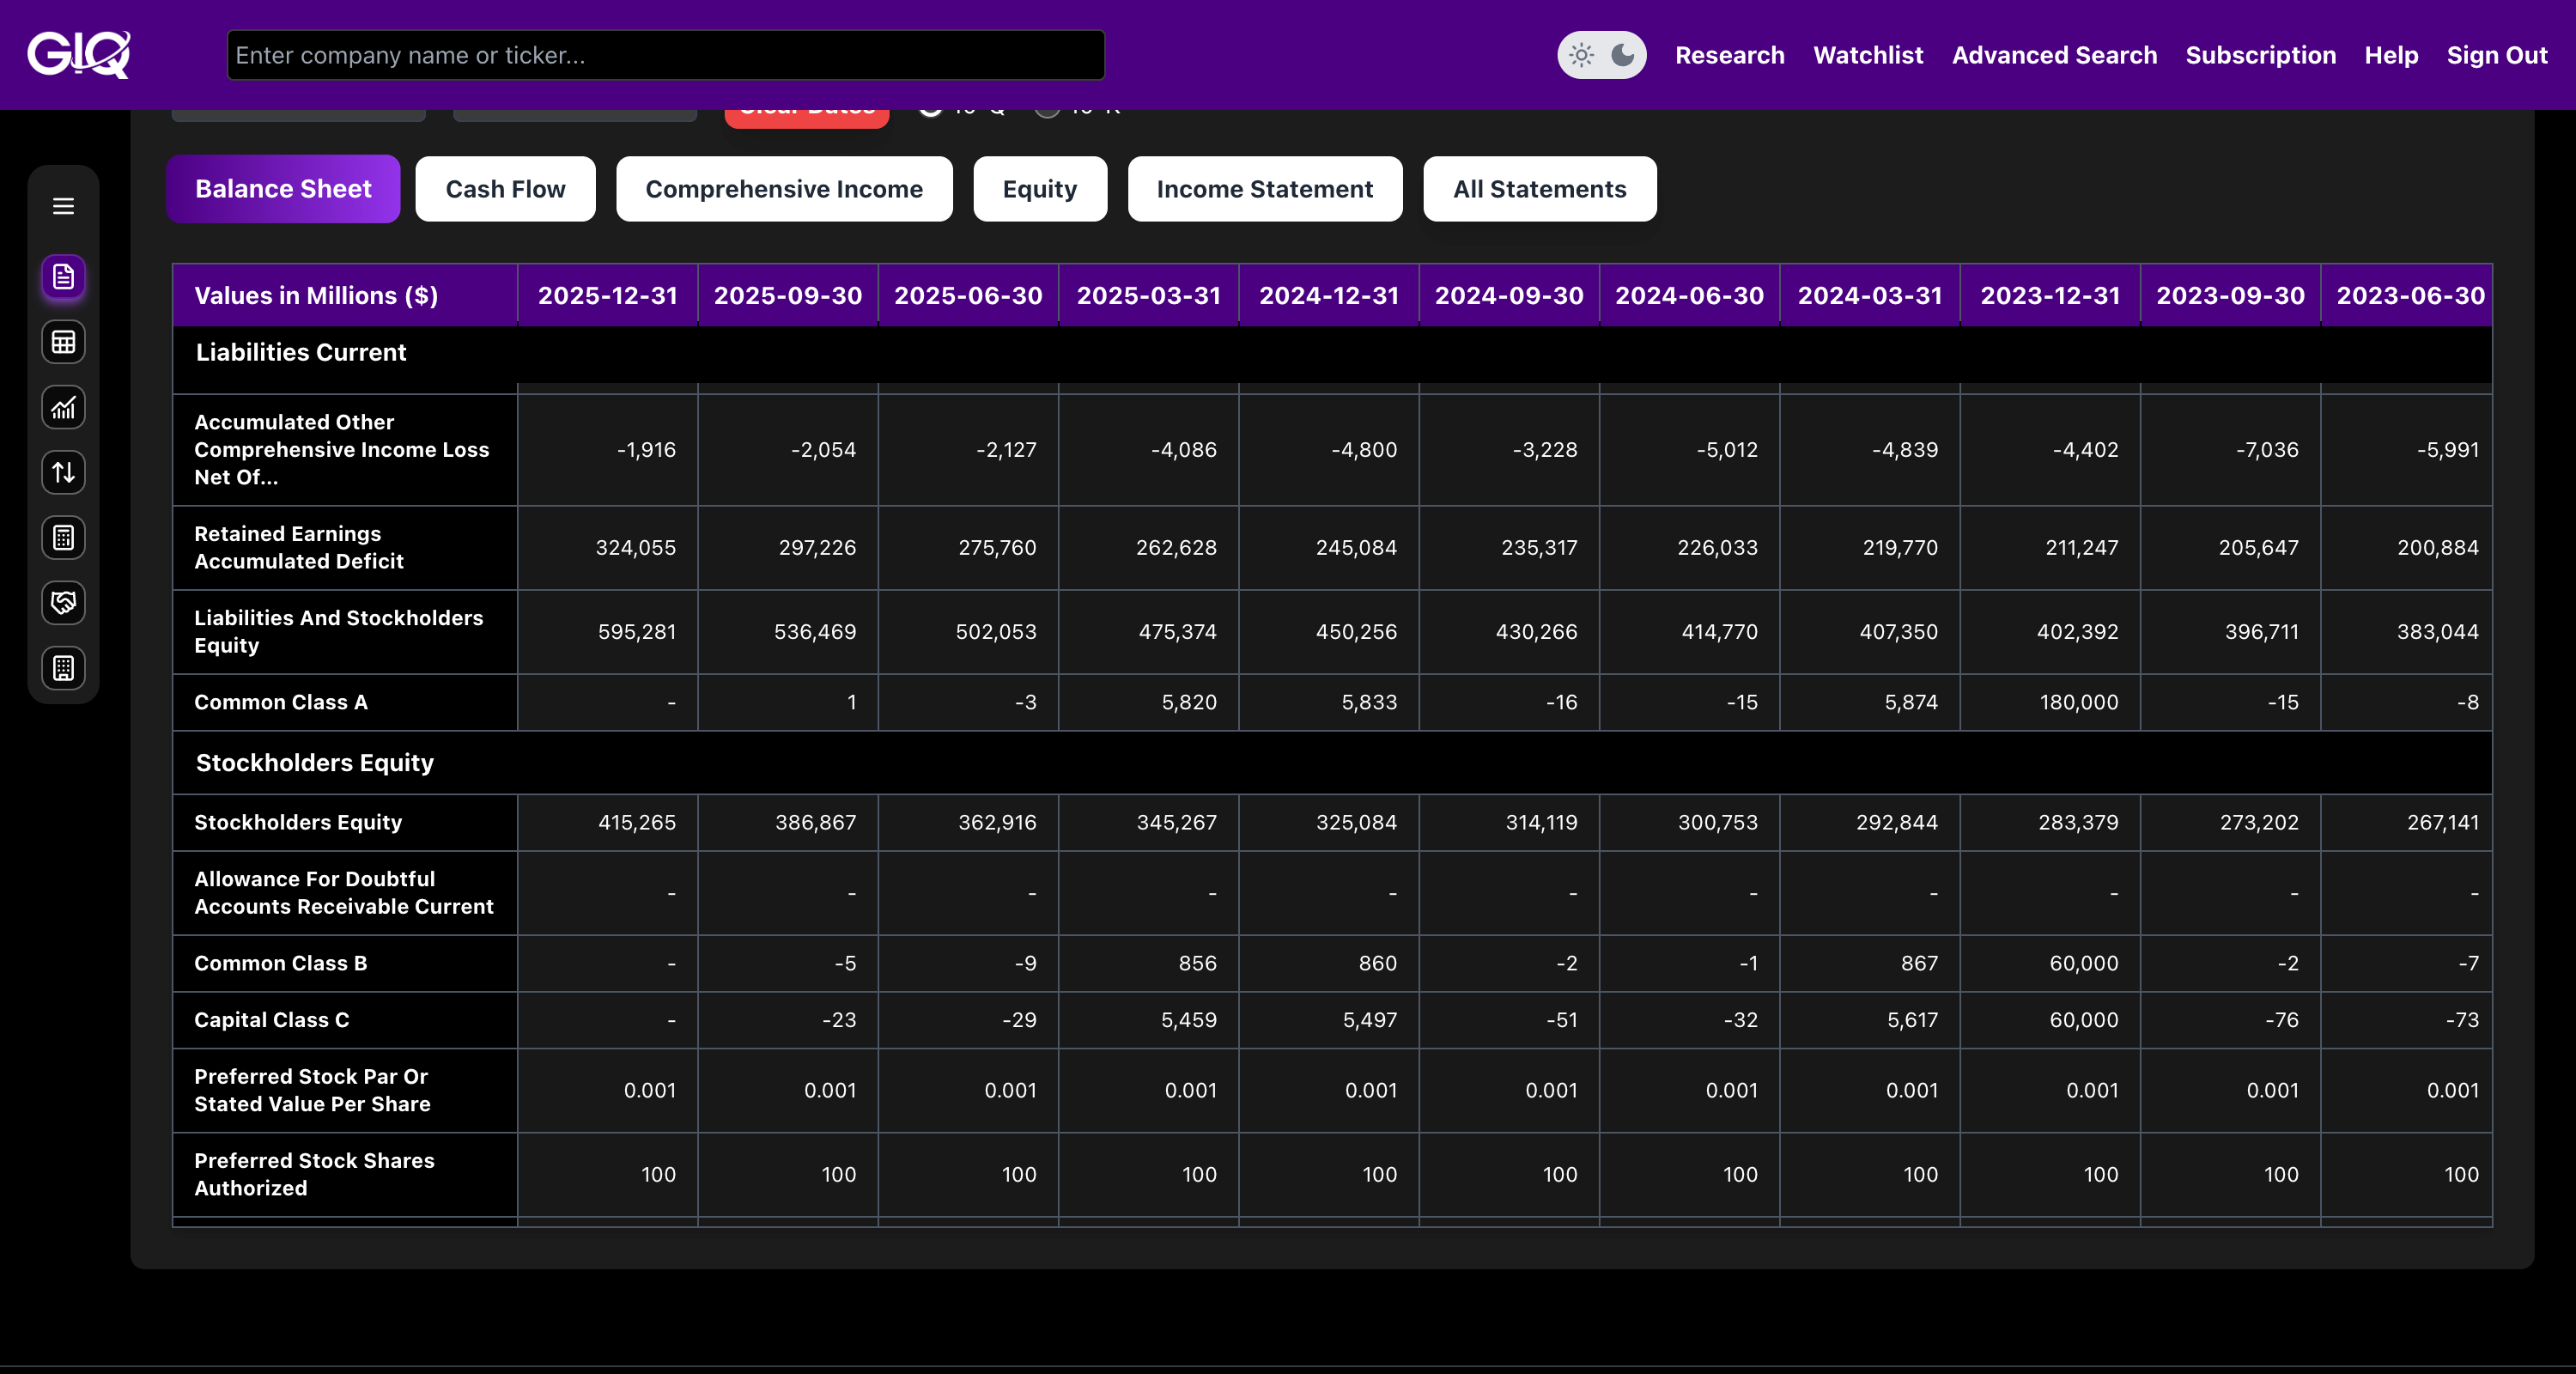Select the financial statements document icon
2576x1374 pixels.
[63, 277]
